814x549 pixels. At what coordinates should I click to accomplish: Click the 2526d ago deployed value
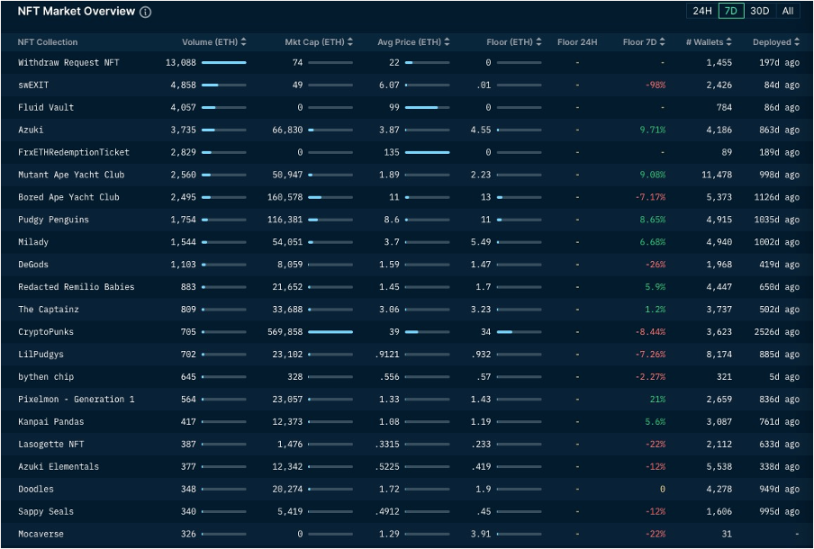point(777,332)
